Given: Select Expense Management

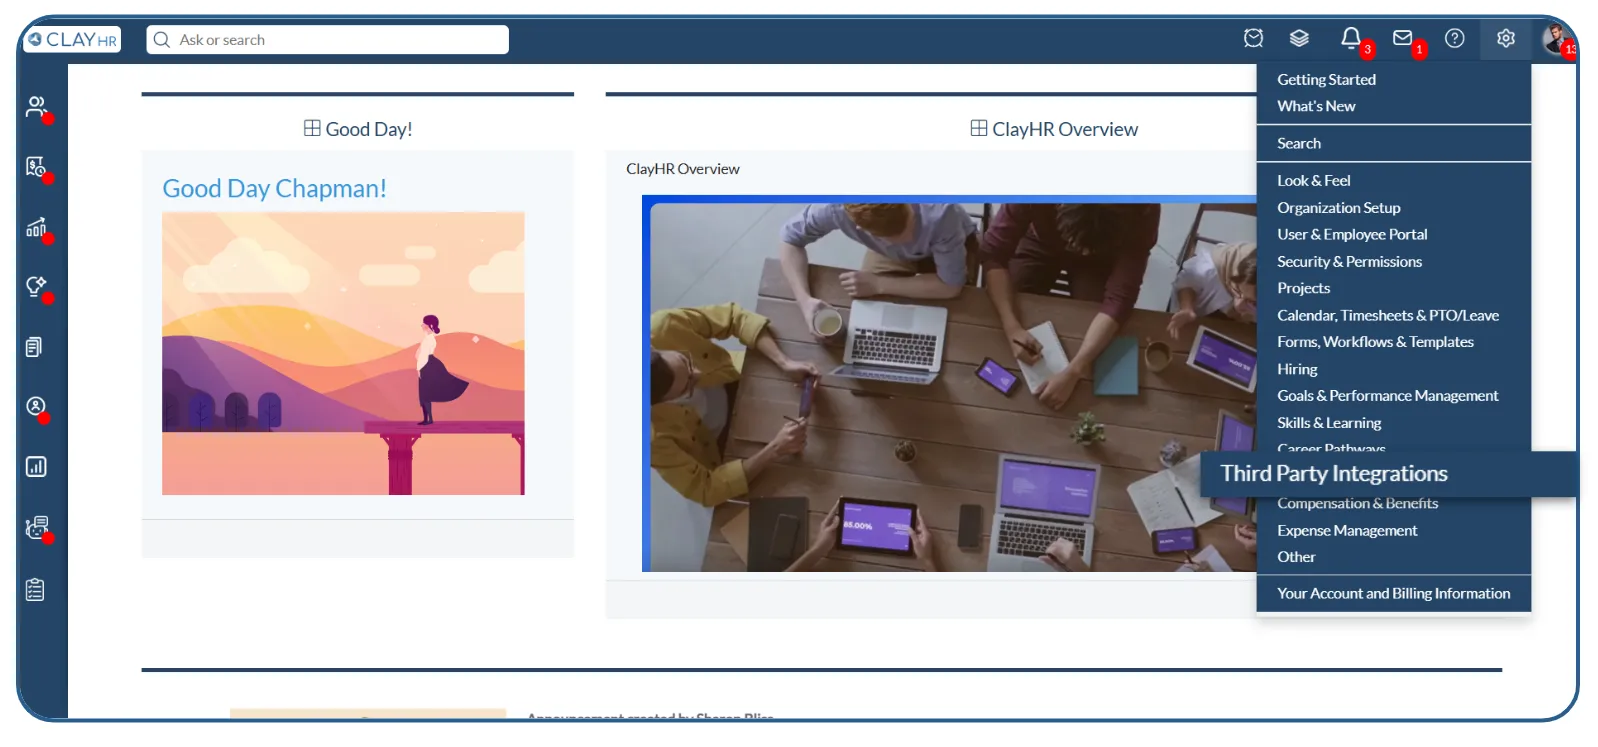Looking at the screenshot, I should (x=1347, y=530).
